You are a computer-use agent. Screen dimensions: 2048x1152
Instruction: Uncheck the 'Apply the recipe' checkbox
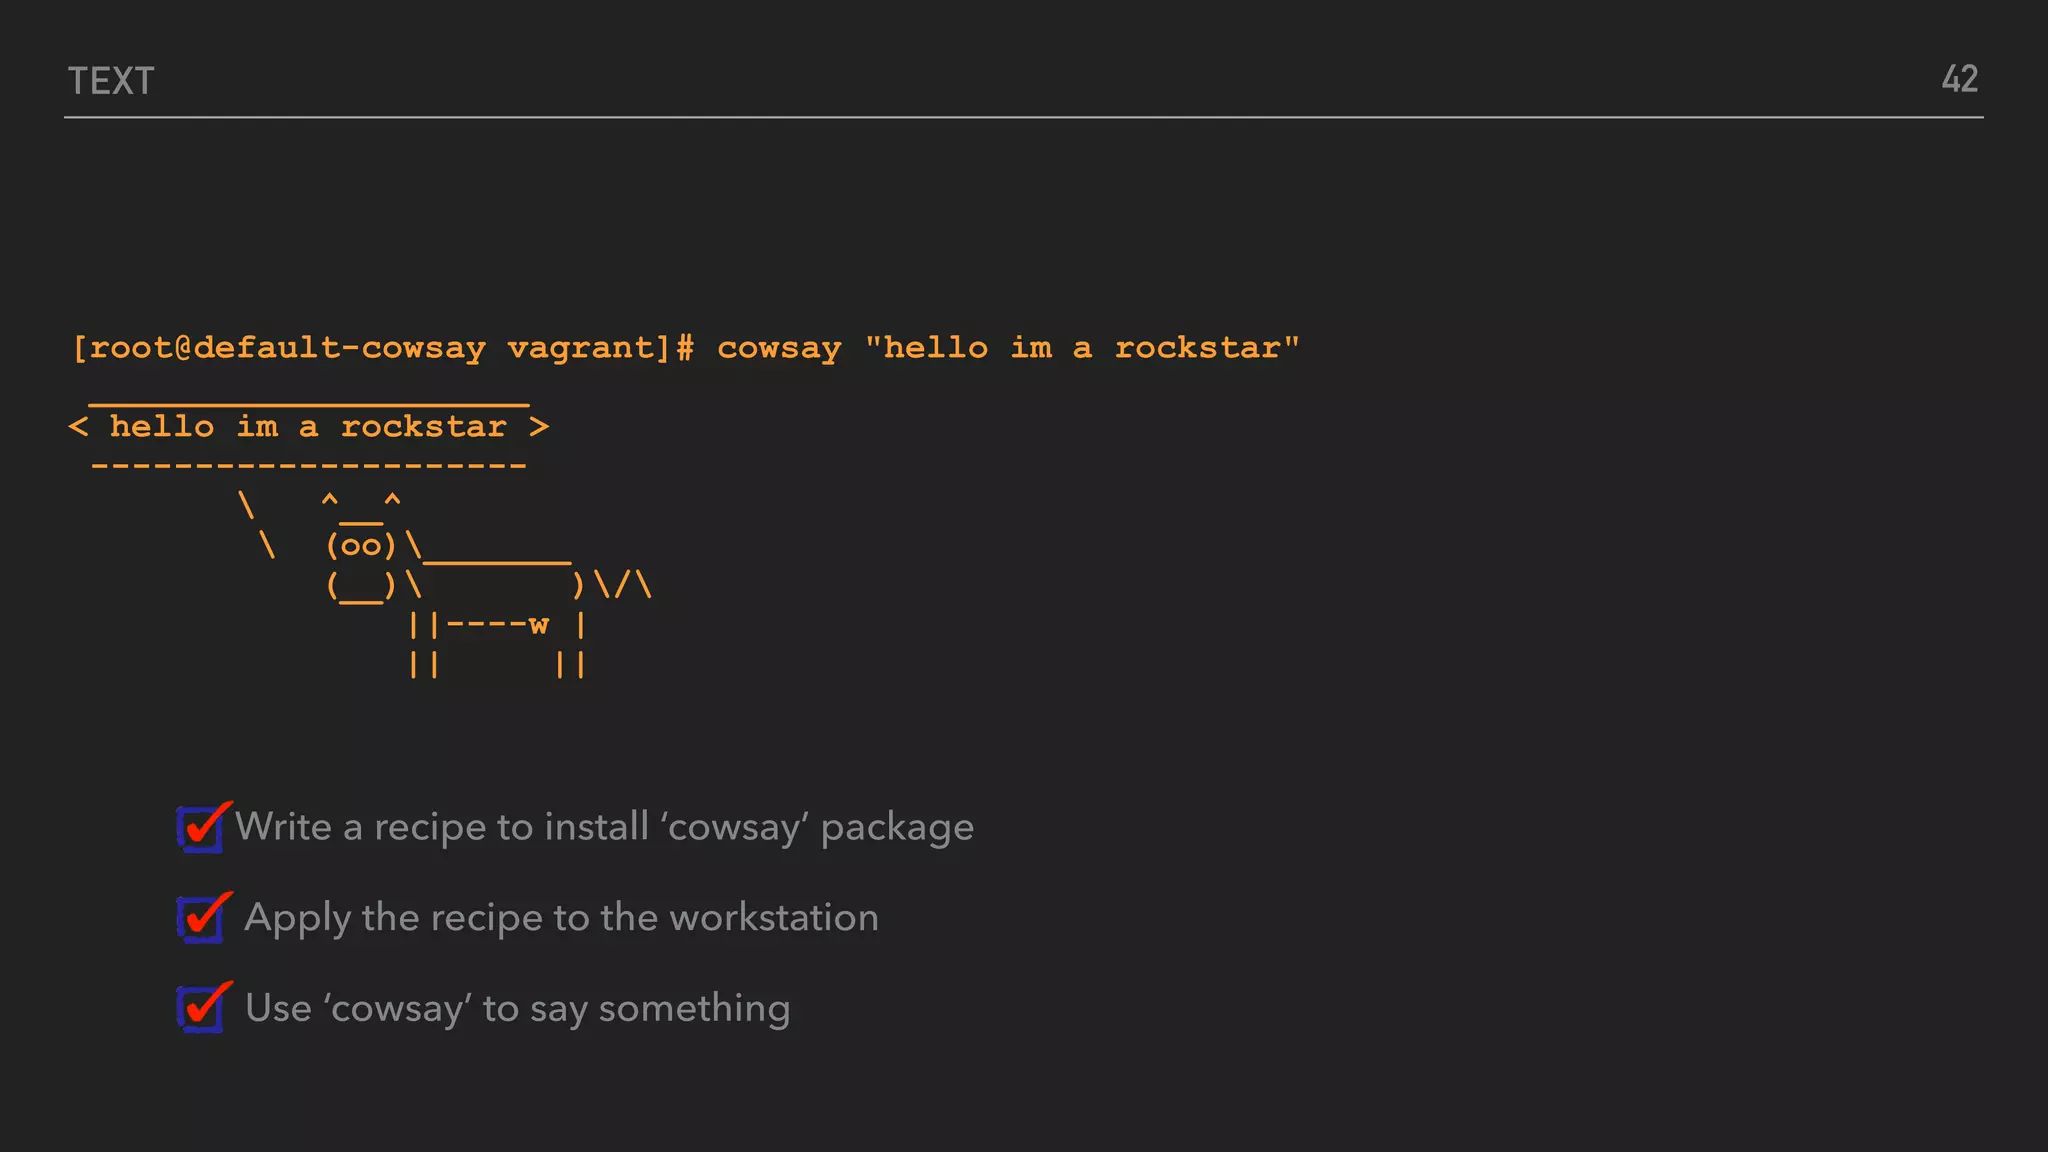tap(201, 918)
